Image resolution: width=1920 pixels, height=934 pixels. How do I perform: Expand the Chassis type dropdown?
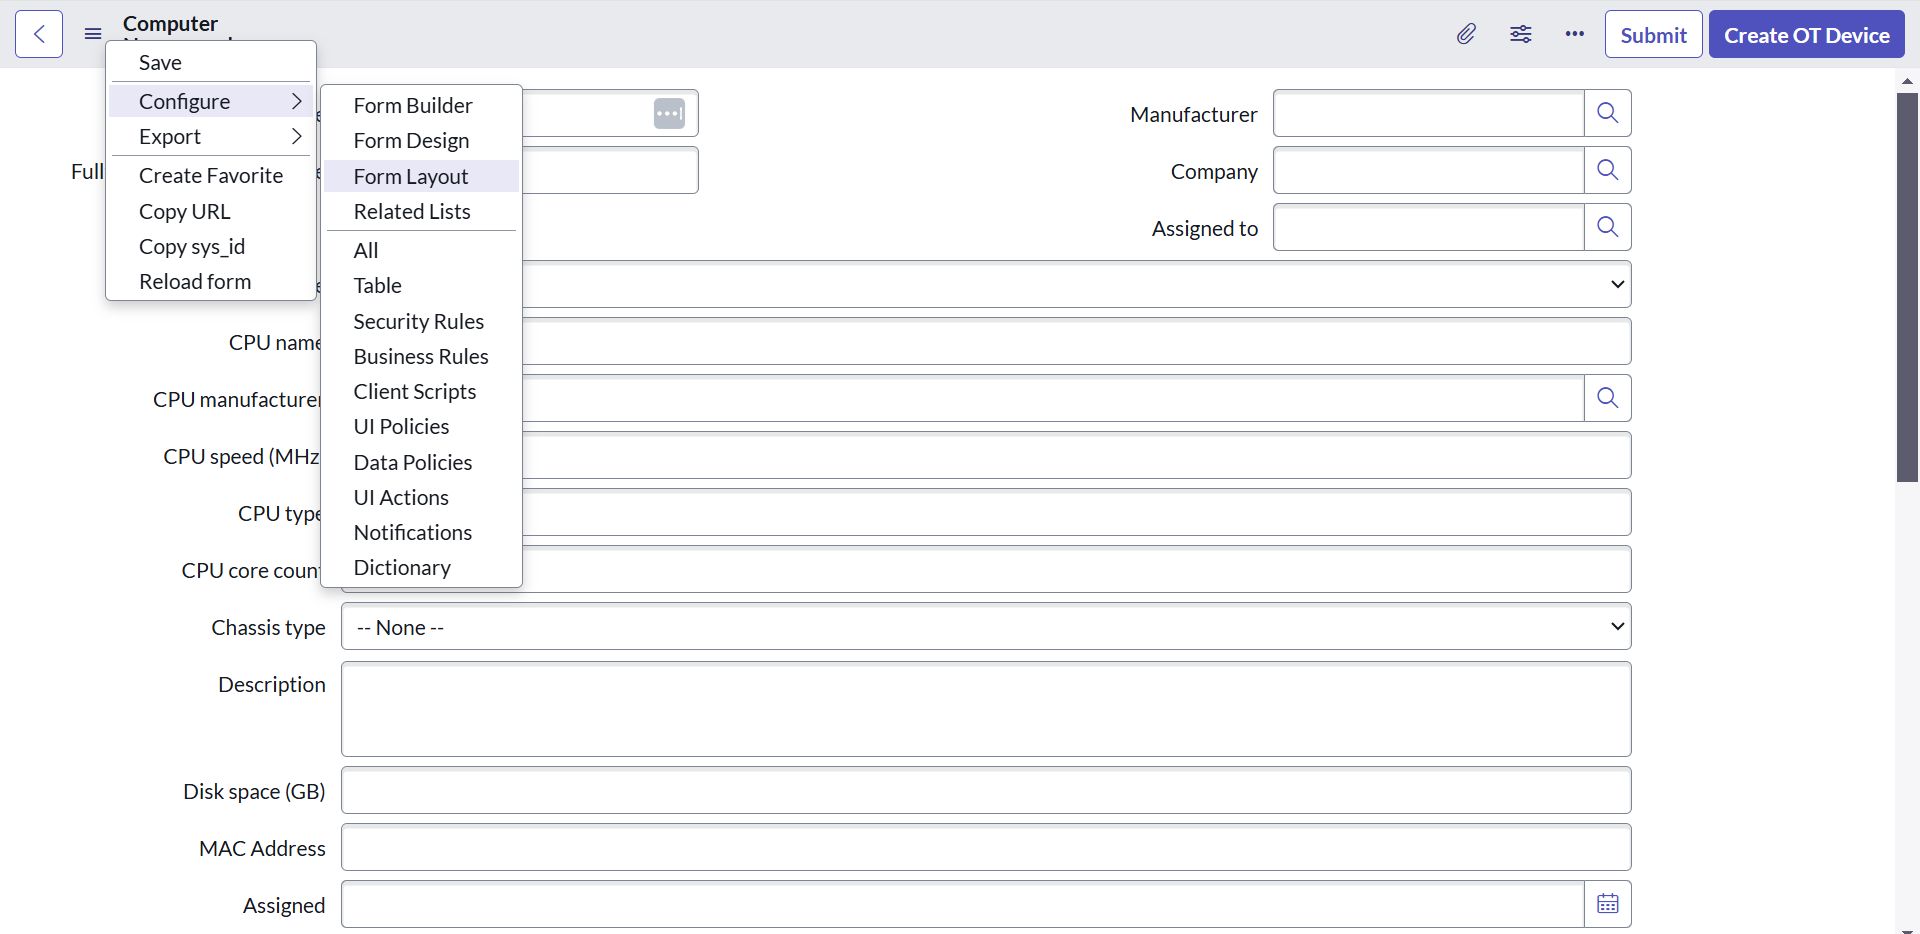click(x=985, y=627)
